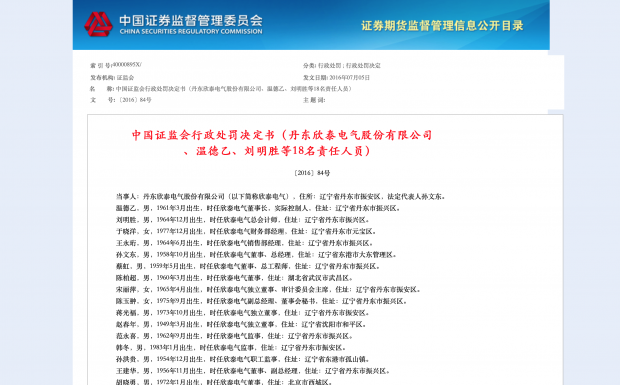Click the publication date 2016年07月05日
The width and height of the screenshot is (620, 385).
[x=336, y=77]
